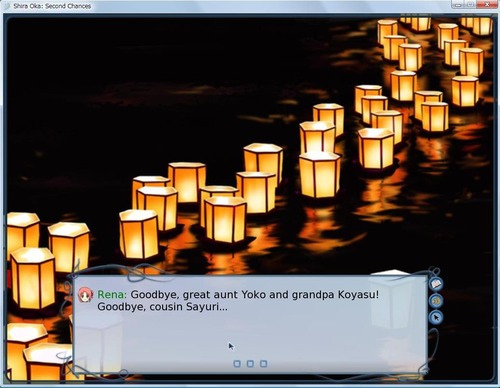The width and height of the screenshot is (500, 388).
Task: Click the mouse cursor icon button
Action: point(436,317)
